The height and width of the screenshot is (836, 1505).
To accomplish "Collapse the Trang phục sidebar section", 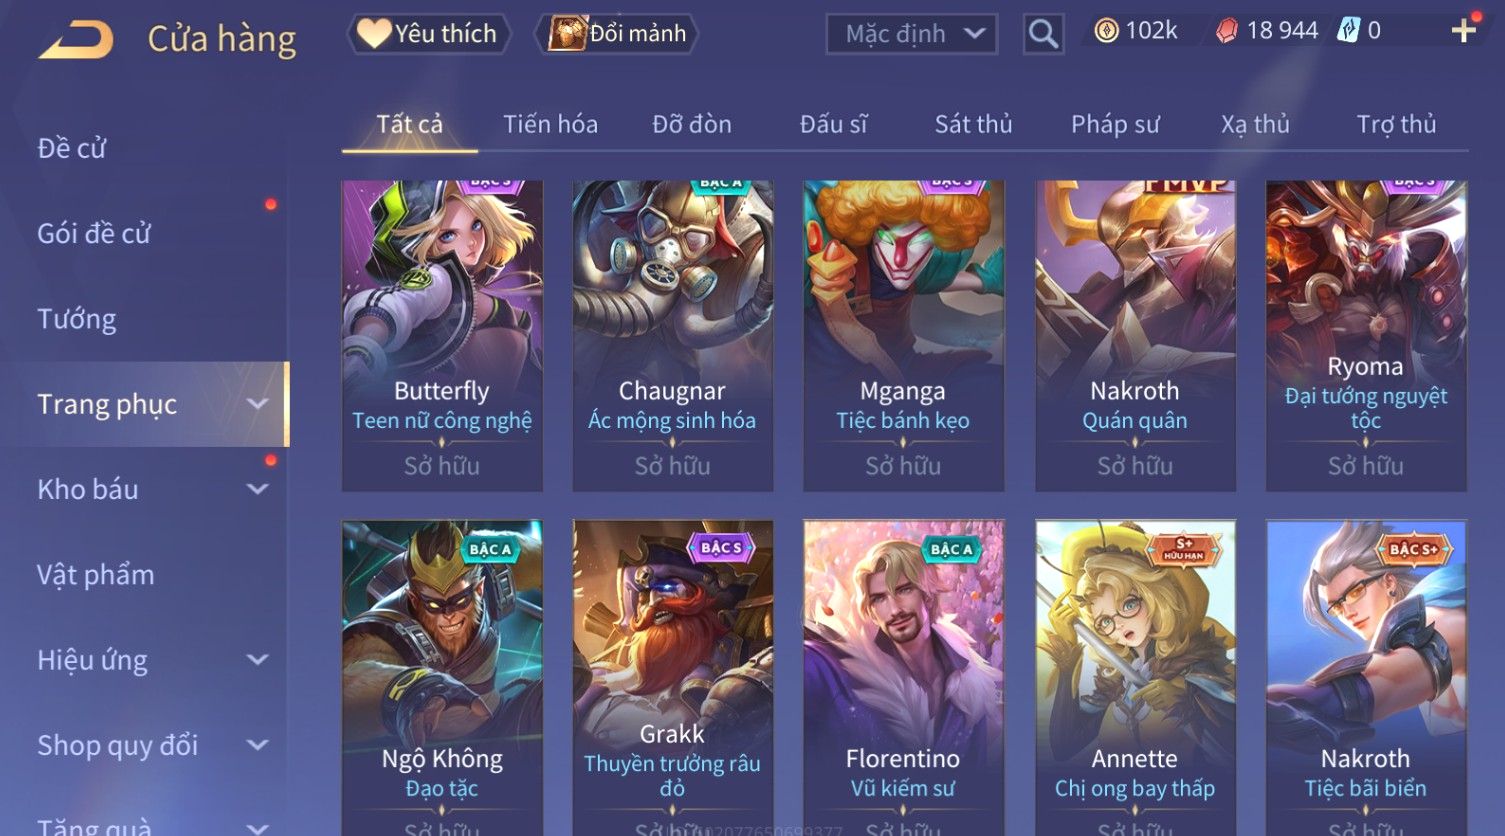I will [x=258, y=404].
